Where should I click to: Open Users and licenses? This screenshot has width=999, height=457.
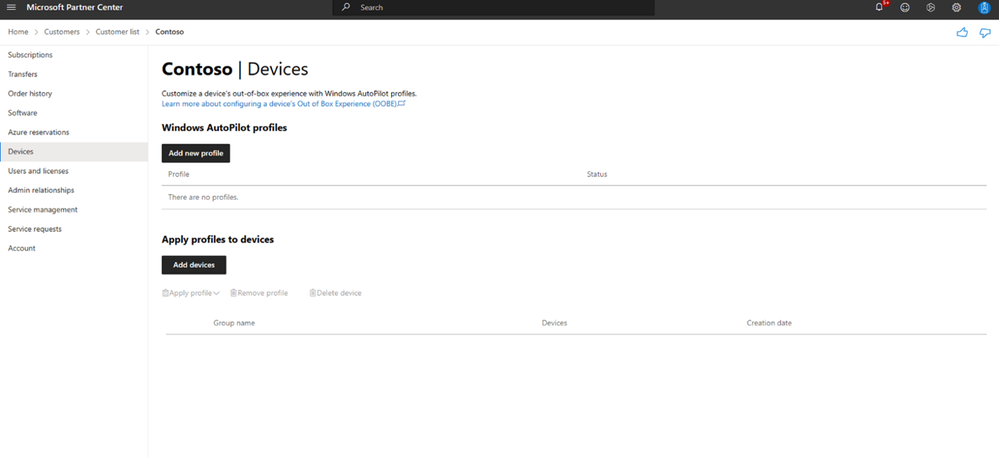pos(74,171)
